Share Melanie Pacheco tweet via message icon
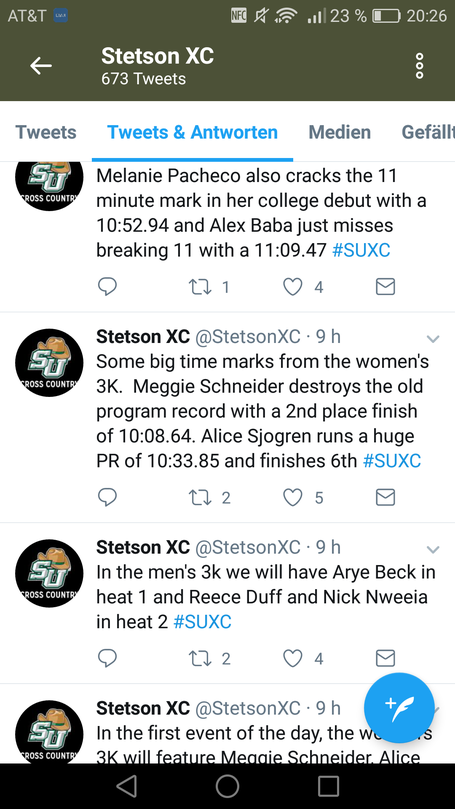 pos(385,287)
